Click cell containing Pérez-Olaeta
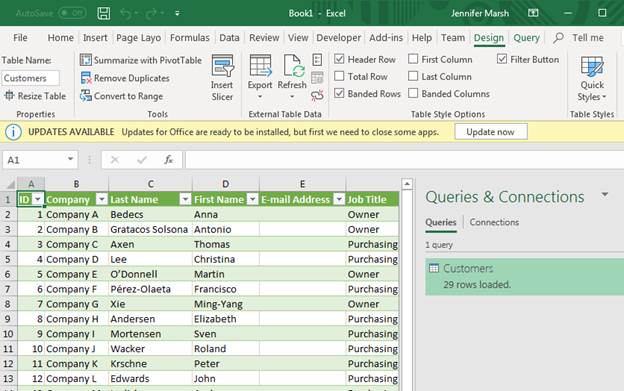 pos(150,289)
